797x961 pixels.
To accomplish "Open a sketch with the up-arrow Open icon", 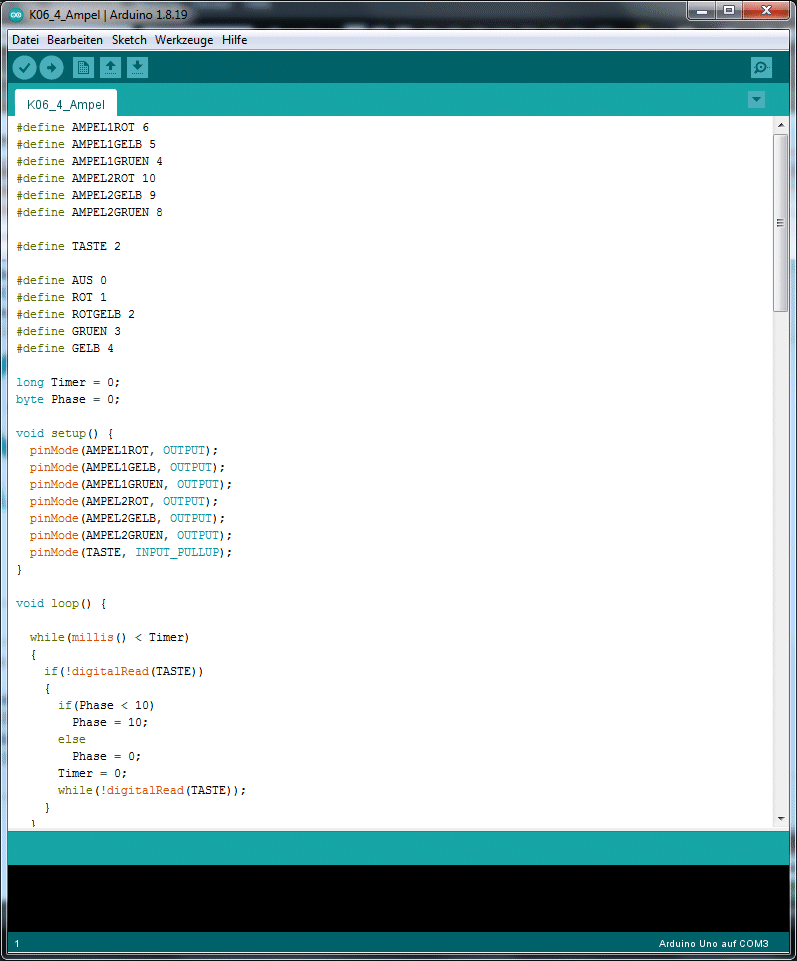I will [110, 67].
